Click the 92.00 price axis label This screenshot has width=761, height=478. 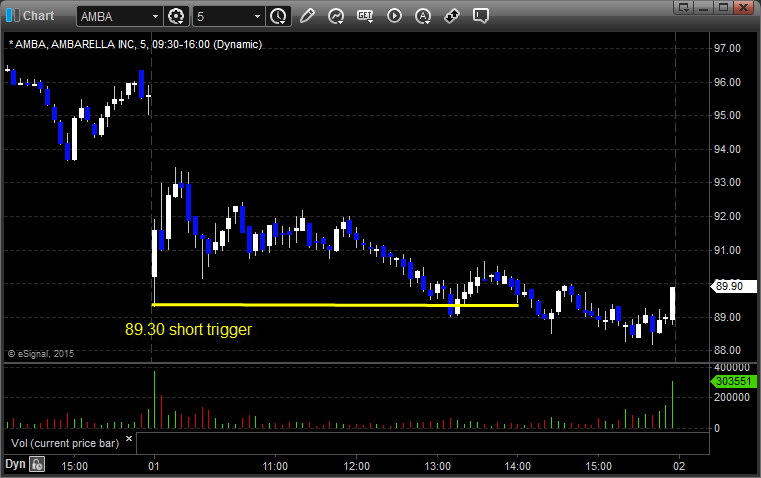728,216
